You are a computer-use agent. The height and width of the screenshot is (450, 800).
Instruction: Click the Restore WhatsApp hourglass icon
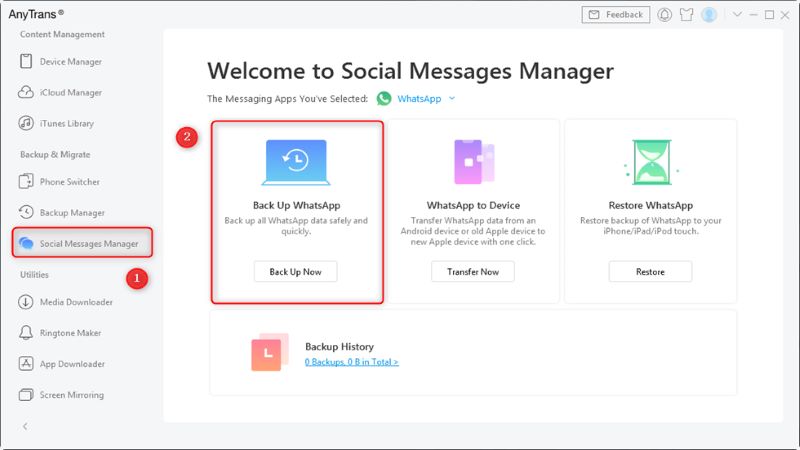pyautogui.click(x=652, y=162)
